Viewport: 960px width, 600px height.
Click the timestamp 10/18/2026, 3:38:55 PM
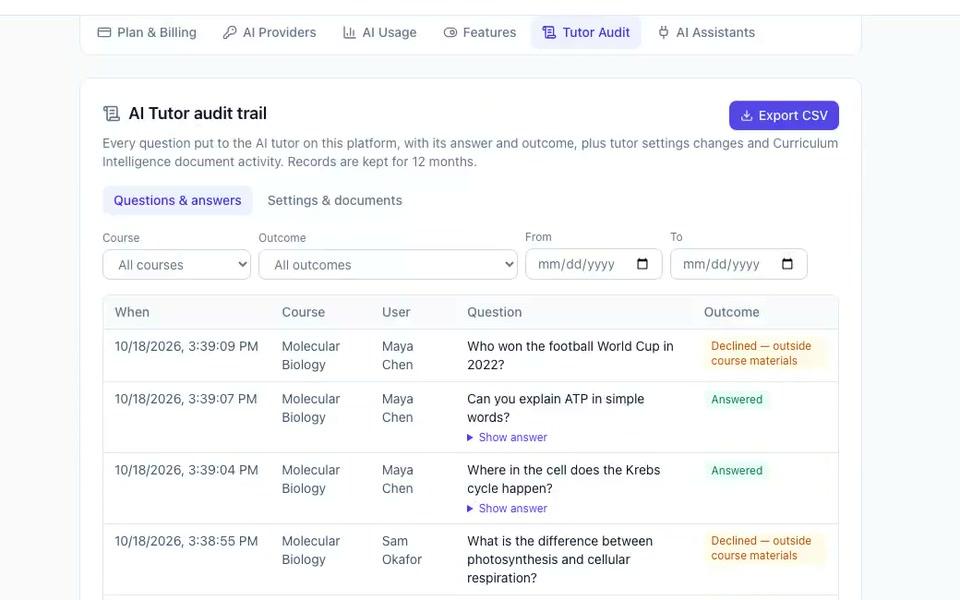pyautogui.click(x=186, y=541)
